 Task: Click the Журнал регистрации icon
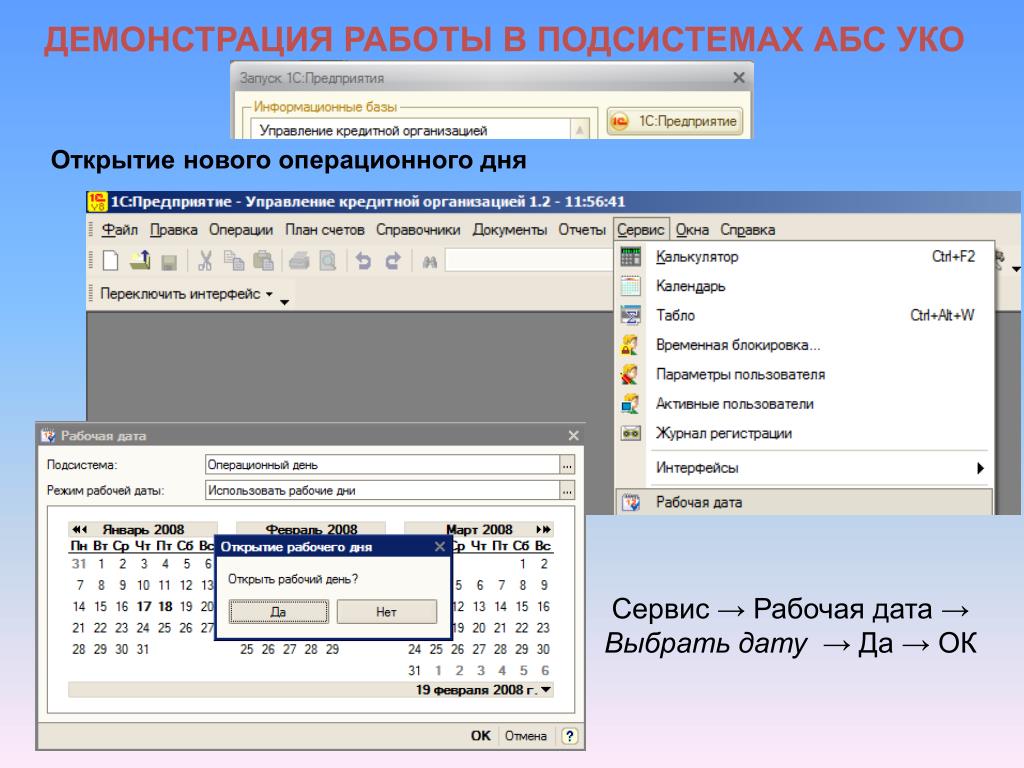630,433
